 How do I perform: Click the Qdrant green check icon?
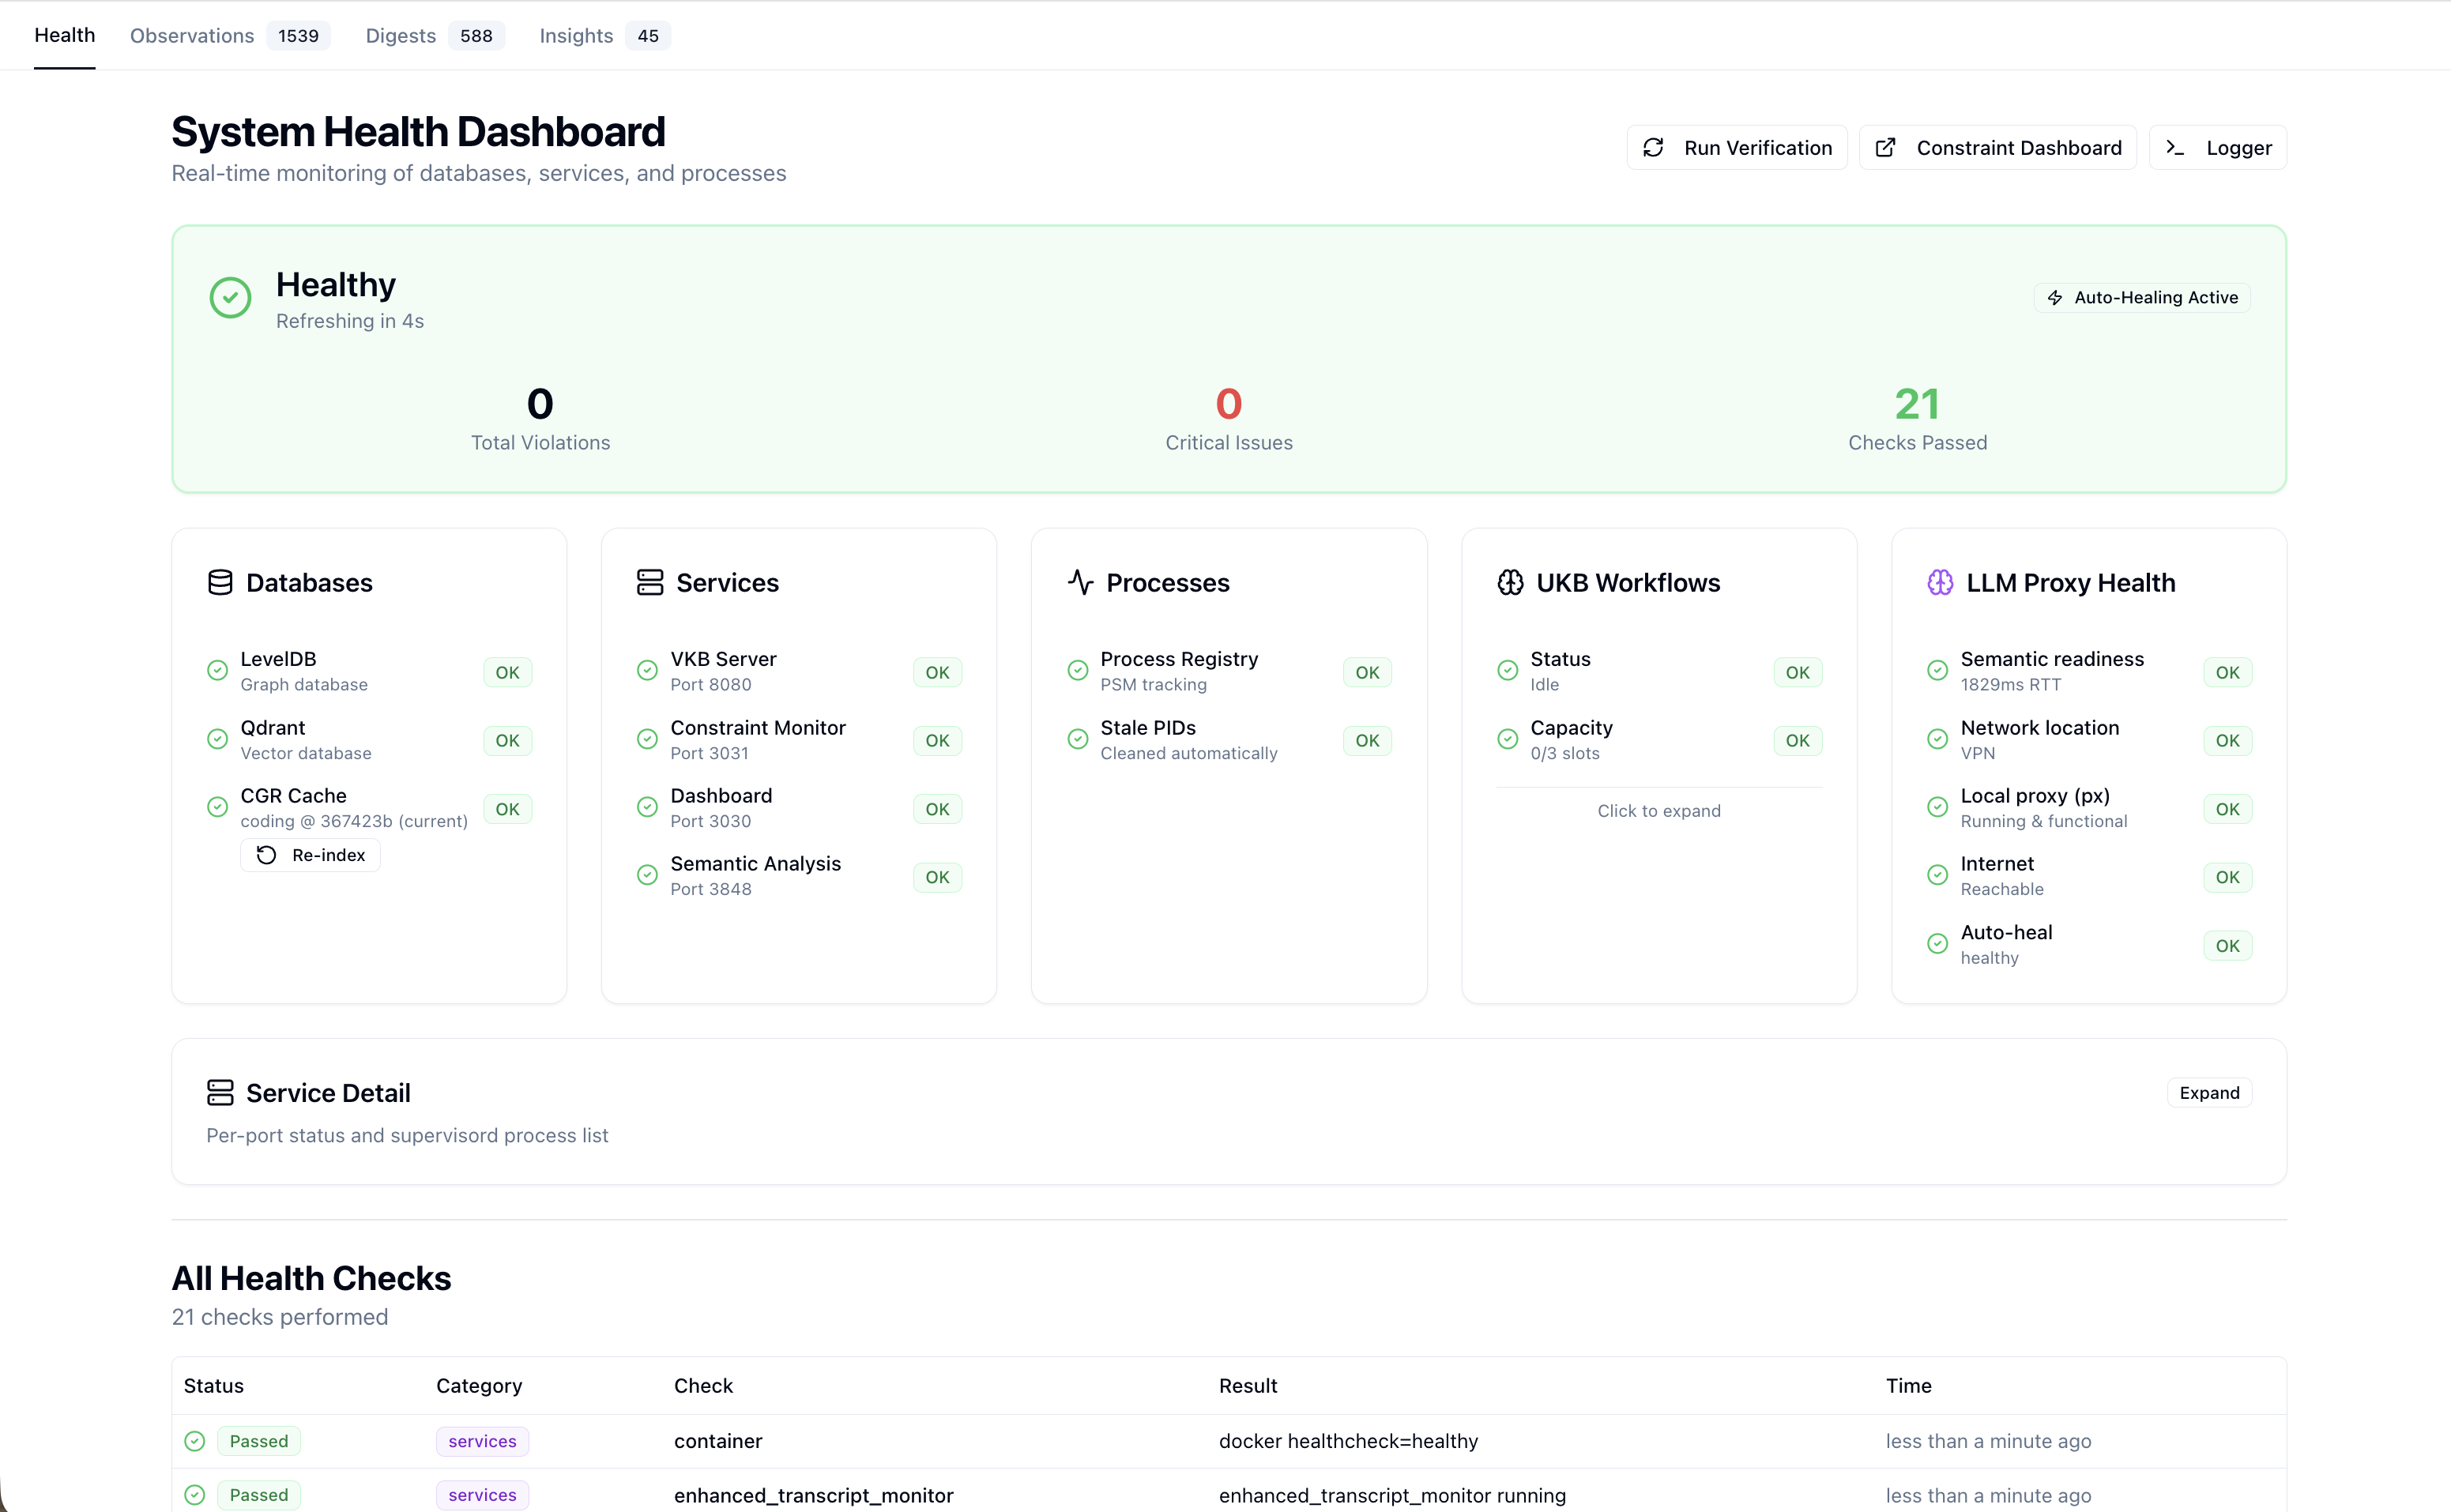point(217,739)
